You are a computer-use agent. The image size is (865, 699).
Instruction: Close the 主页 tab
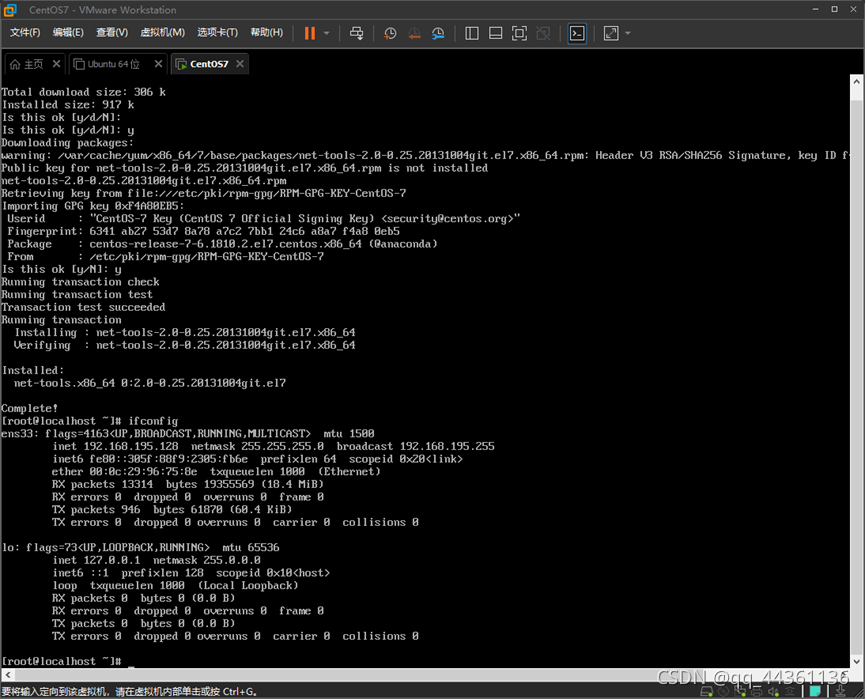click(x=56, y=64)
